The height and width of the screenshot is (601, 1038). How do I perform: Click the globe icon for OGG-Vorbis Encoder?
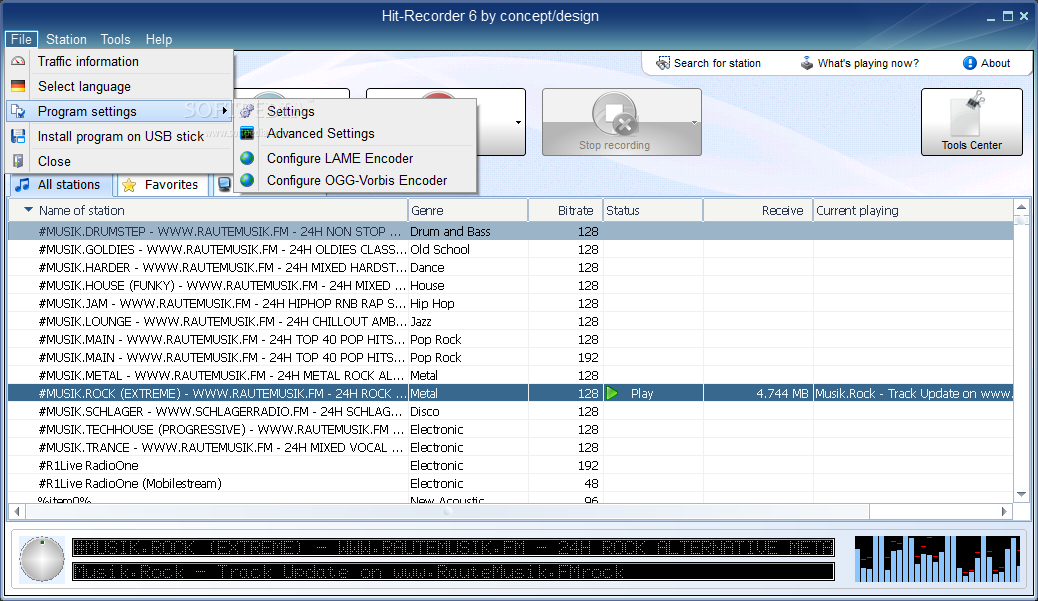pyautogui.click(x=247, y=180)
